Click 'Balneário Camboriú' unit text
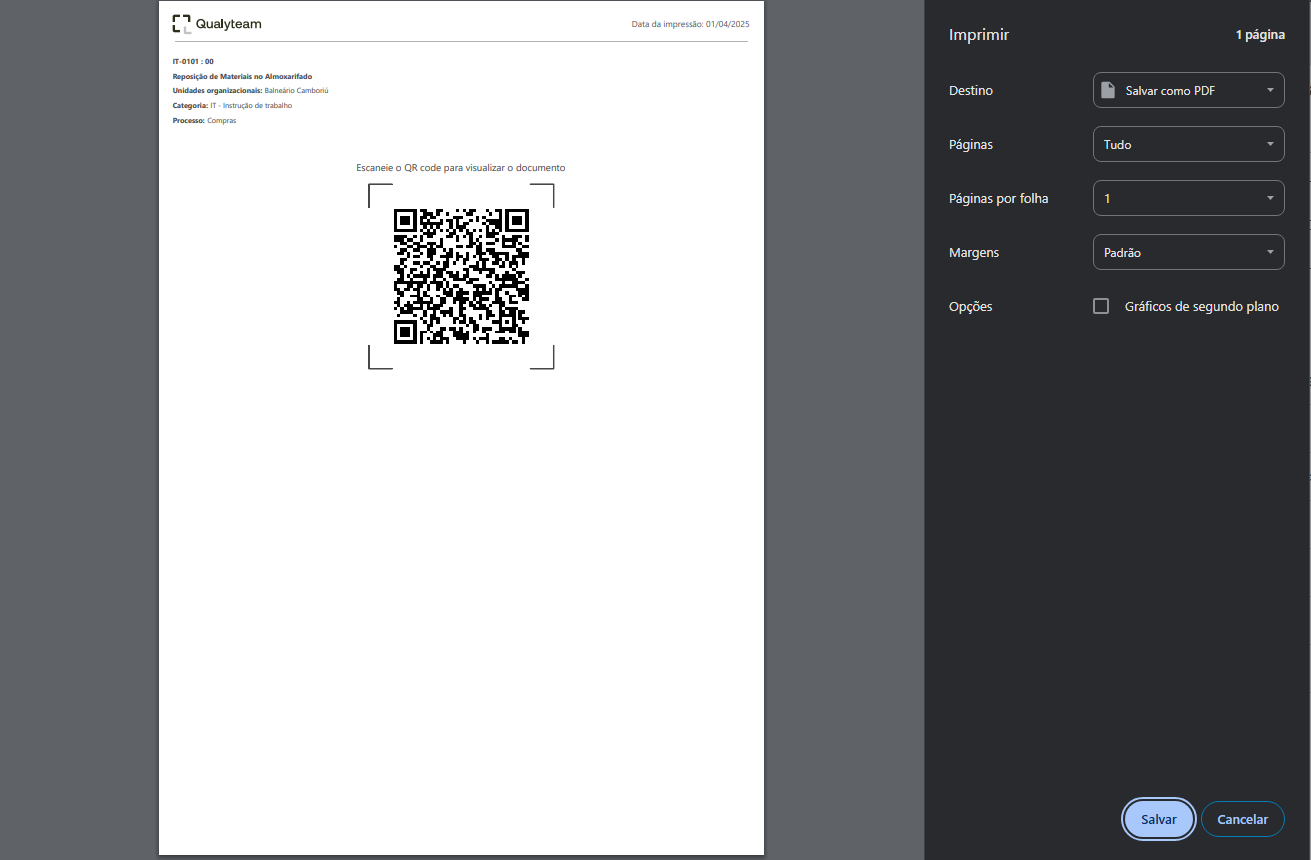Image resolution: width=1311 pixels, height=860 pixels. (296, 90)
